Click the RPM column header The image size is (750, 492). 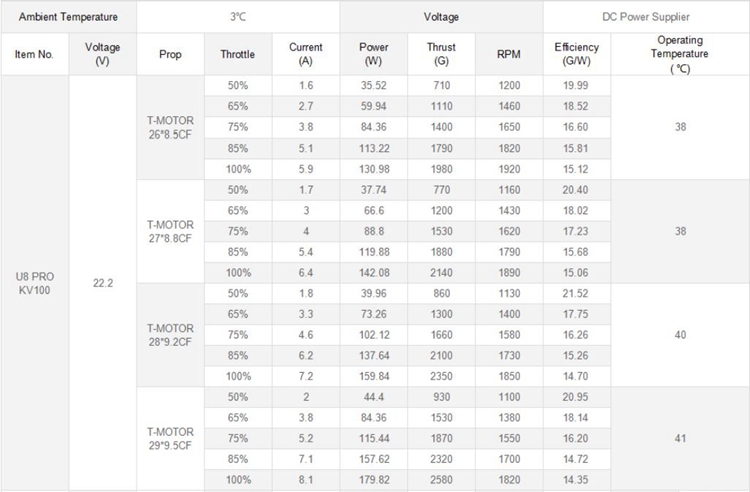point(508,54)
